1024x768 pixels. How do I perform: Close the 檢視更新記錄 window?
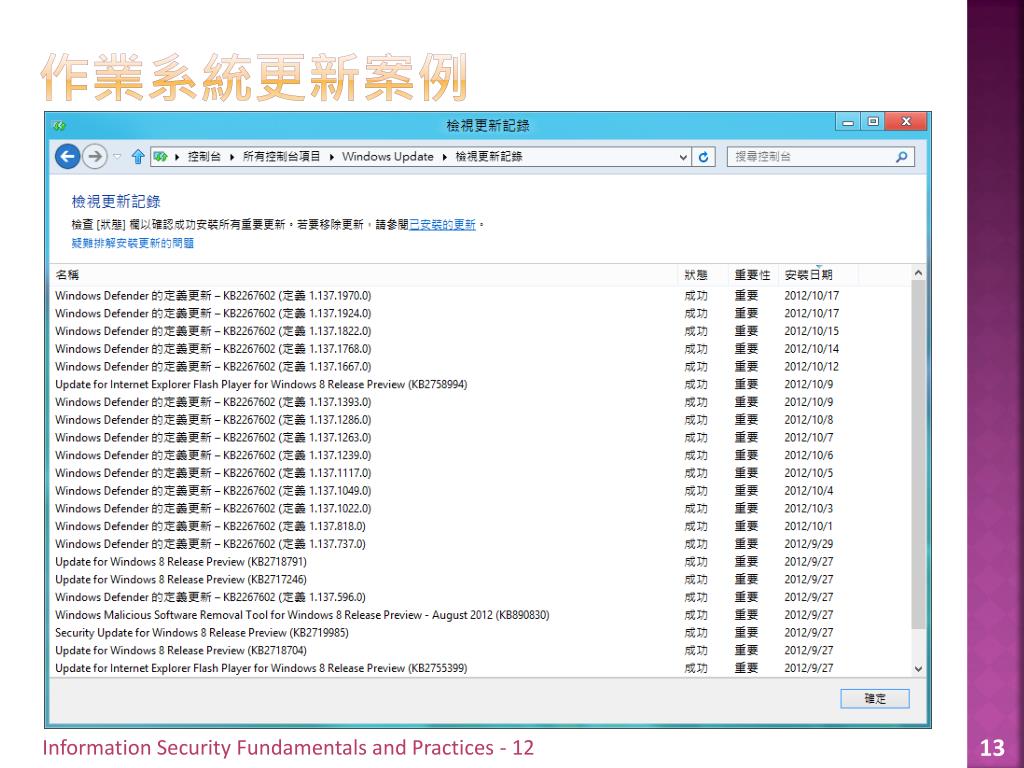[906, 122]
